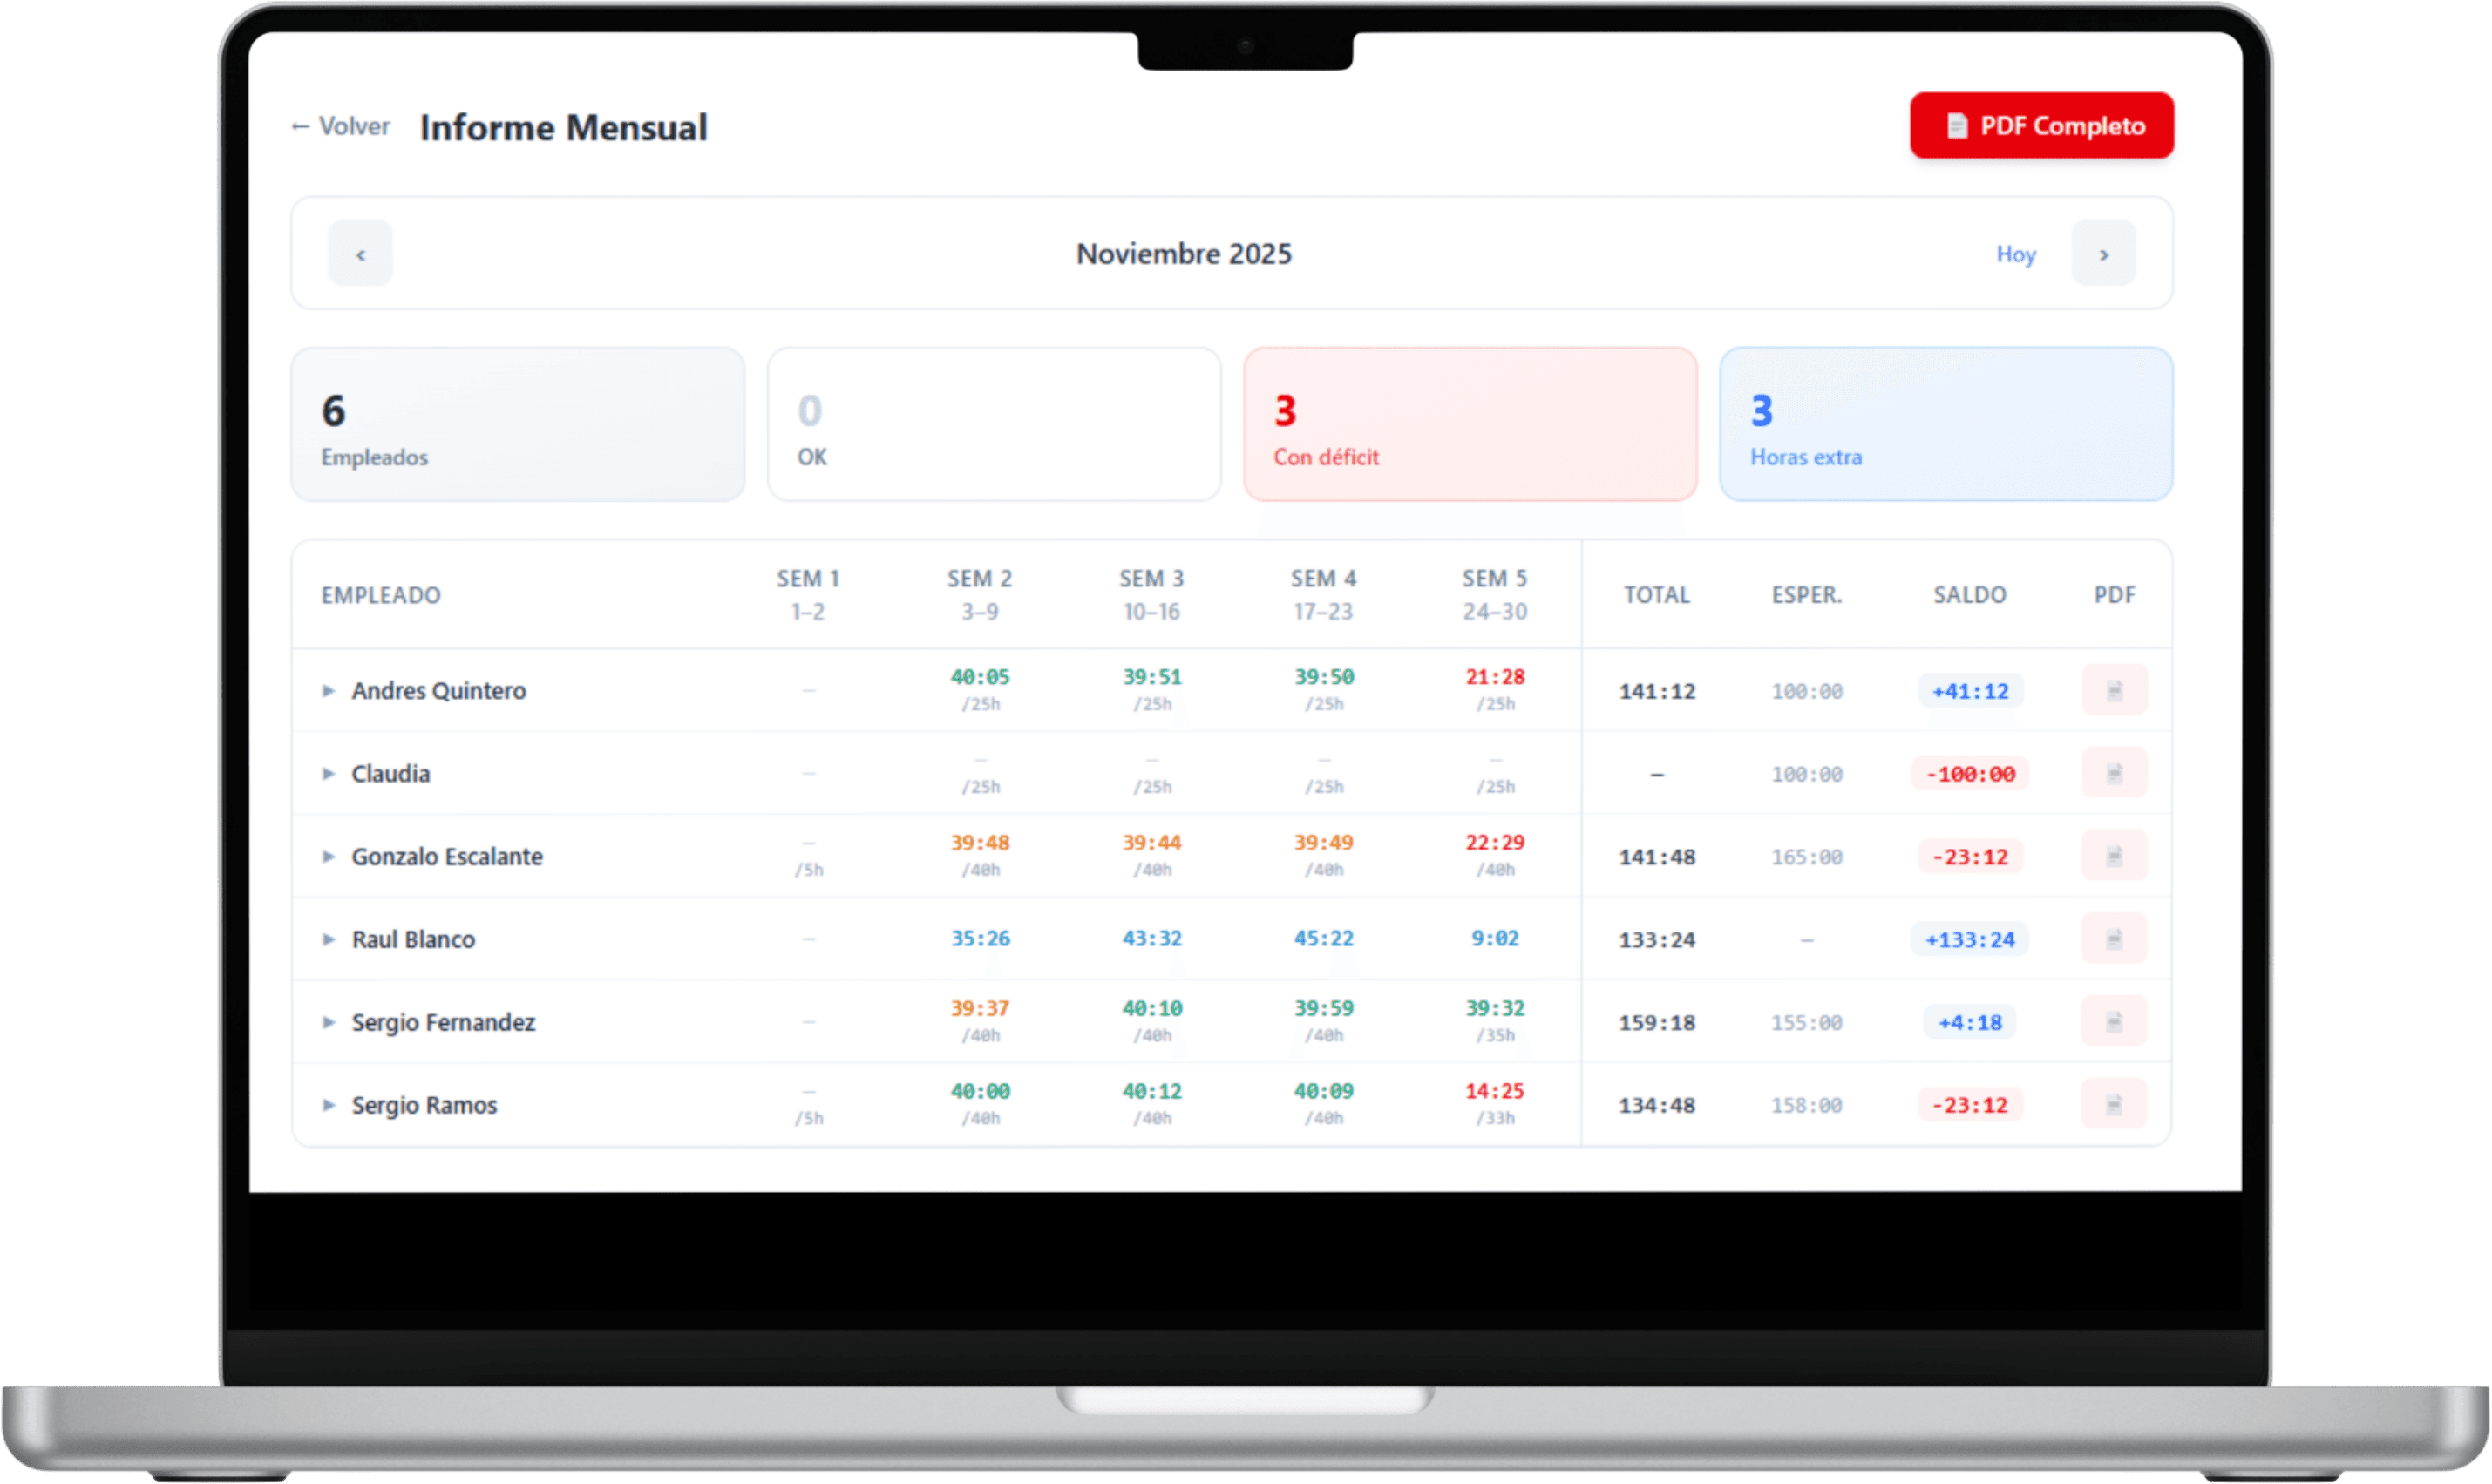Image resolution: width=2492 pixels, height=1484 pixels.
Task: Select the Empleados summary card
Action: click(518, 424)
